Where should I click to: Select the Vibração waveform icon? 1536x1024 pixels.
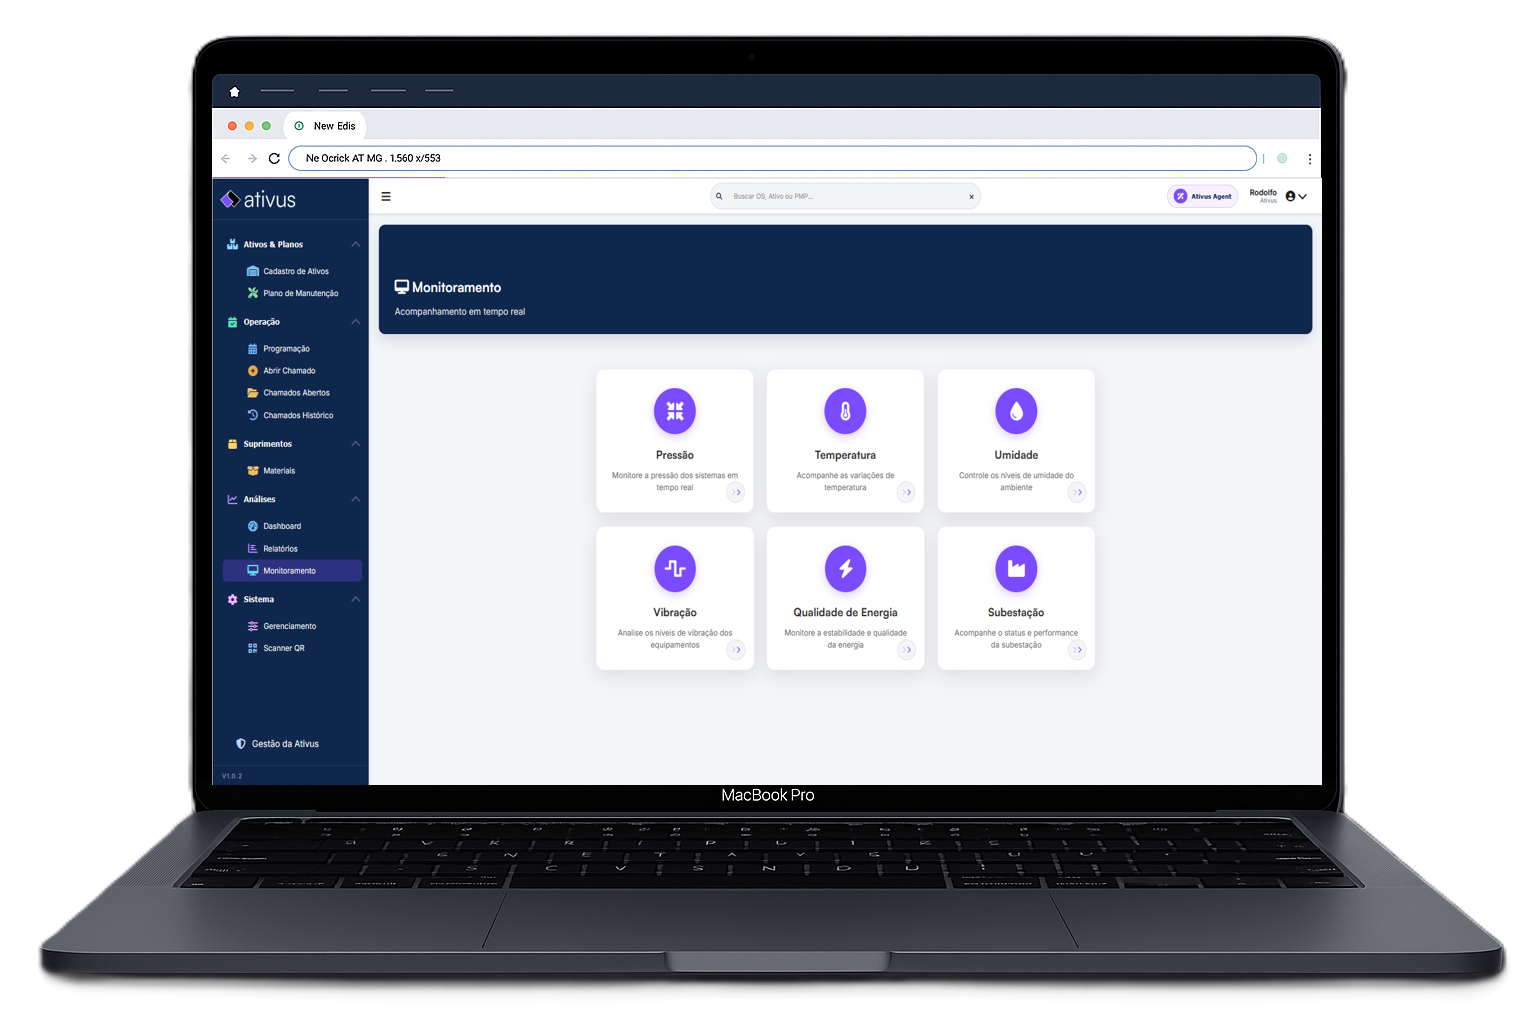(x=675, y=568)
